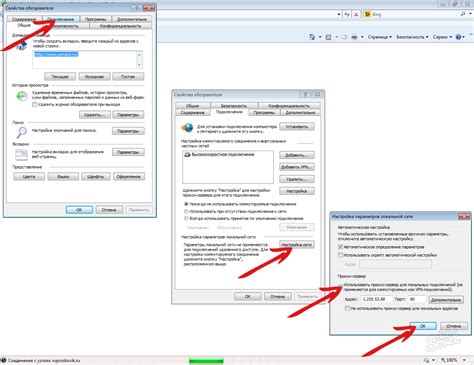Viewport: 474px width, 365px height.
Task: Click the house icon in home page section
Action: coord(21,46)
